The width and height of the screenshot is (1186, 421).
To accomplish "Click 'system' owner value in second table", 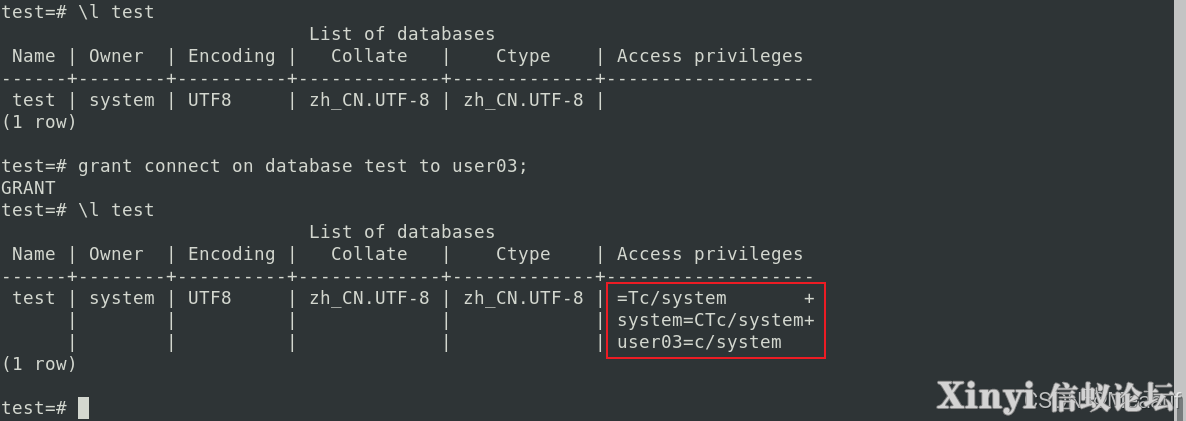I will 122,299.
